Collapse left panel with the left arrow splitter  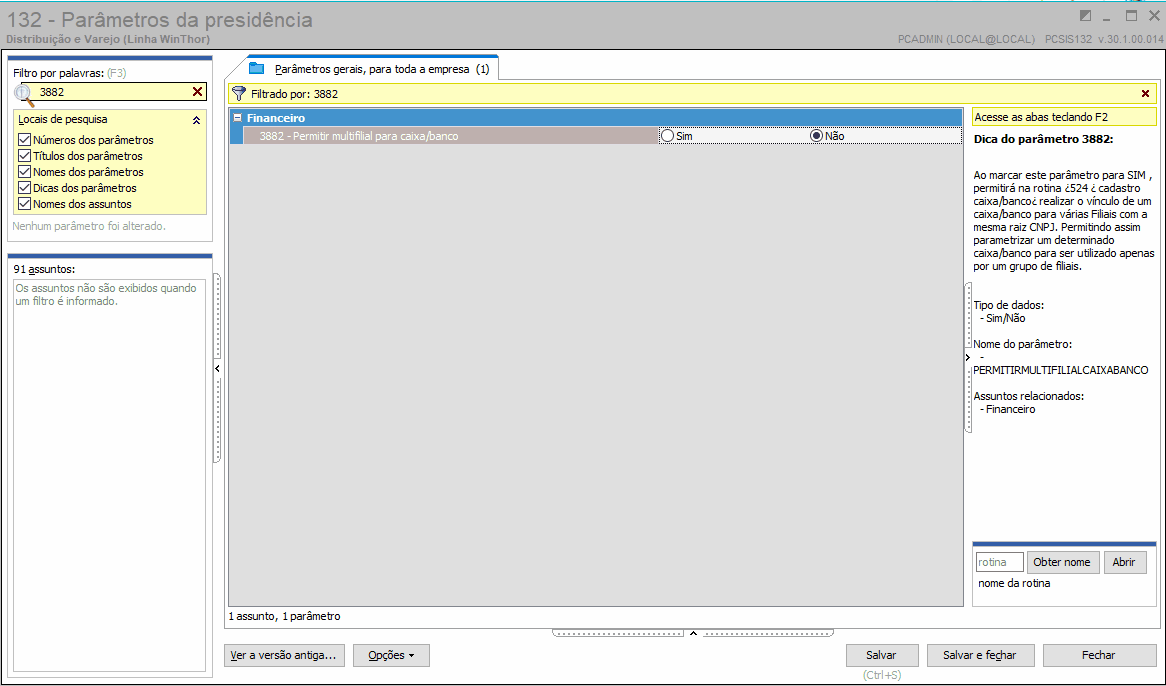pos(216,368)
